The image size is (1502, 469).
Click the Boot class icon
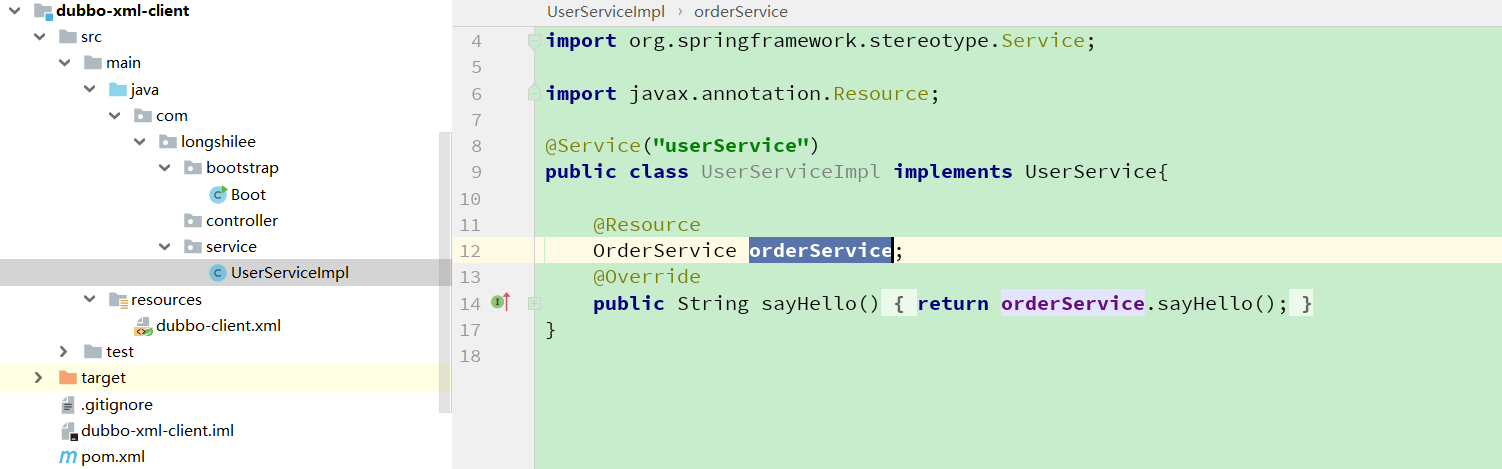tap(218, 194)
